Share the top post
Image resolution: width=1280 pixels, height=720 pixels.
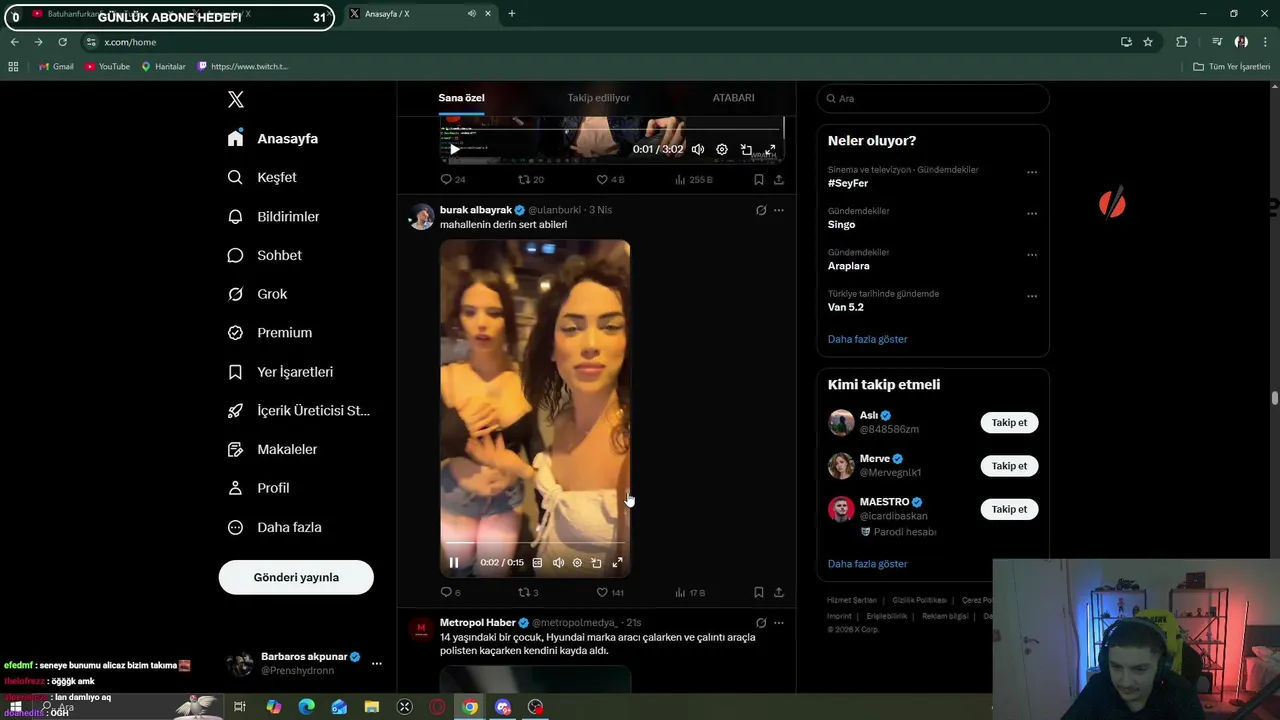(779, 180)
